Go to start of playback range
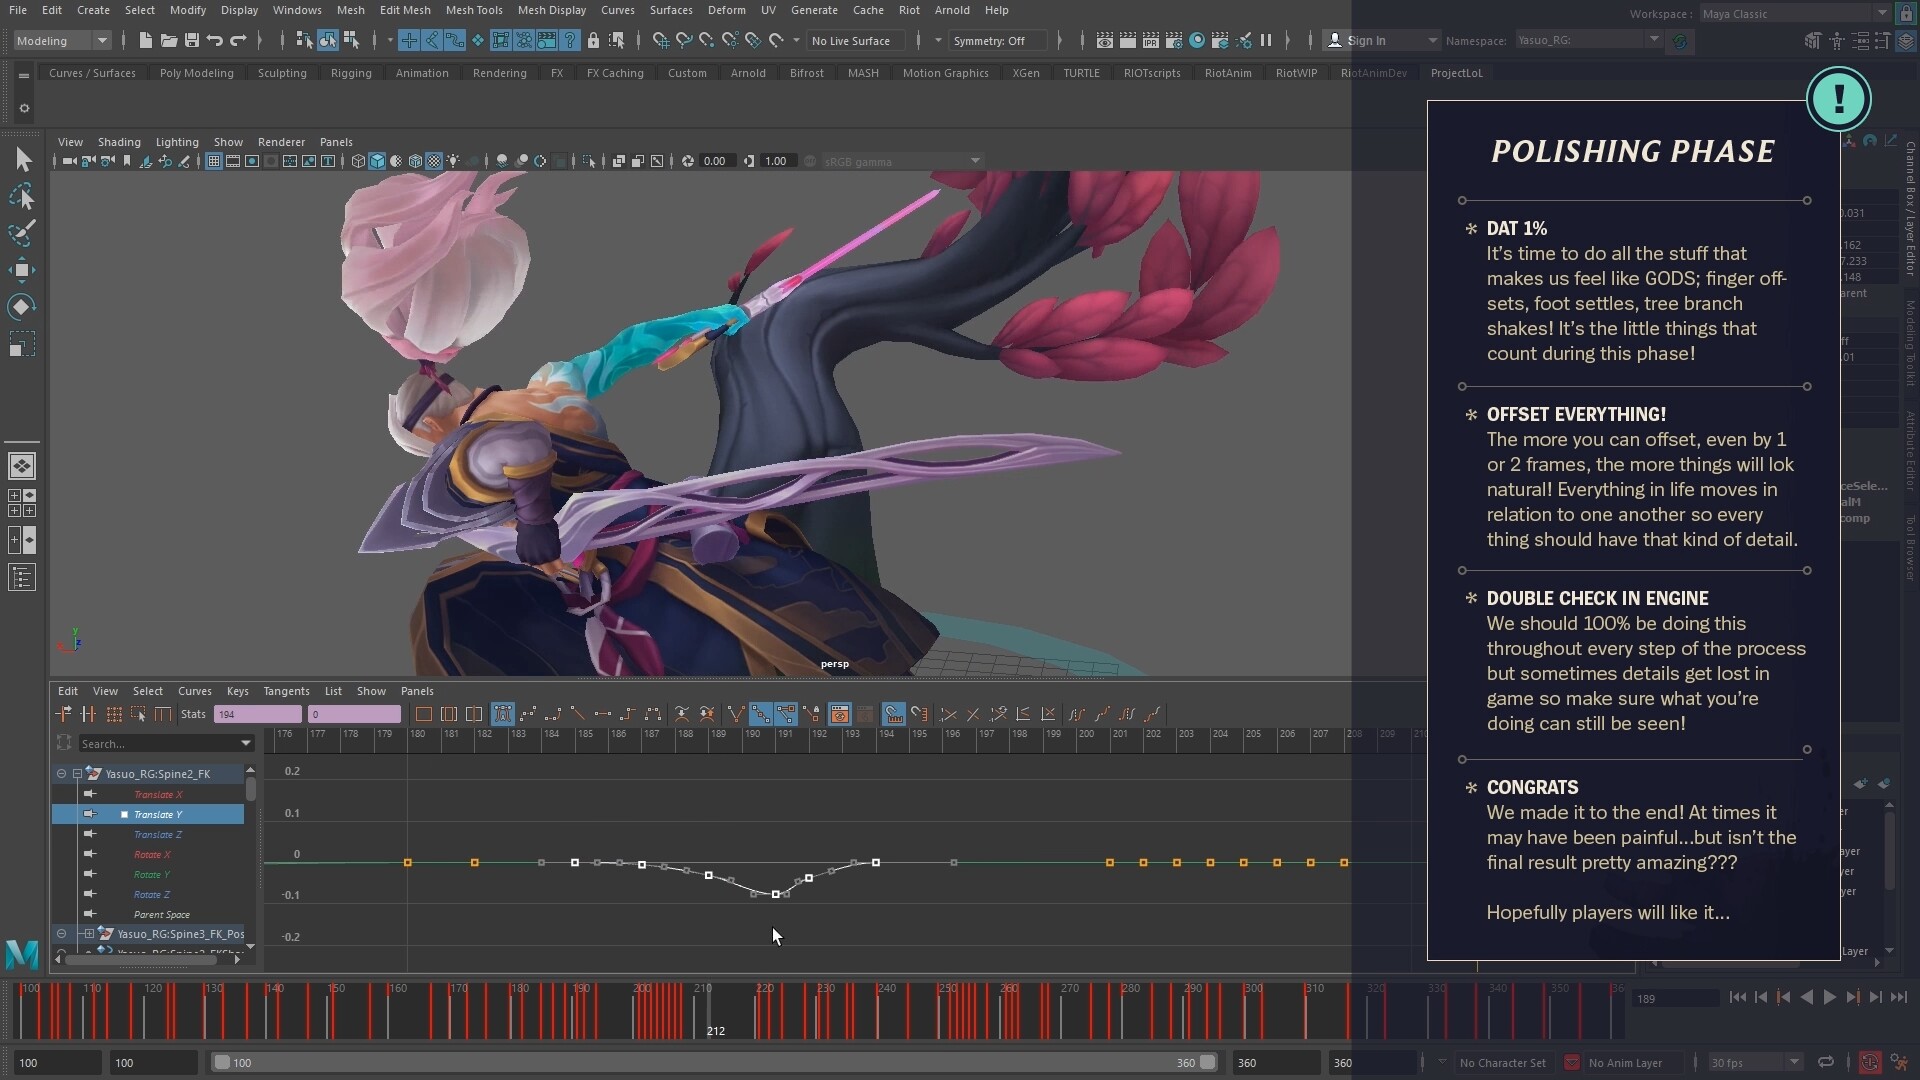The image size is (1920, 1080). click(1738, 997)
